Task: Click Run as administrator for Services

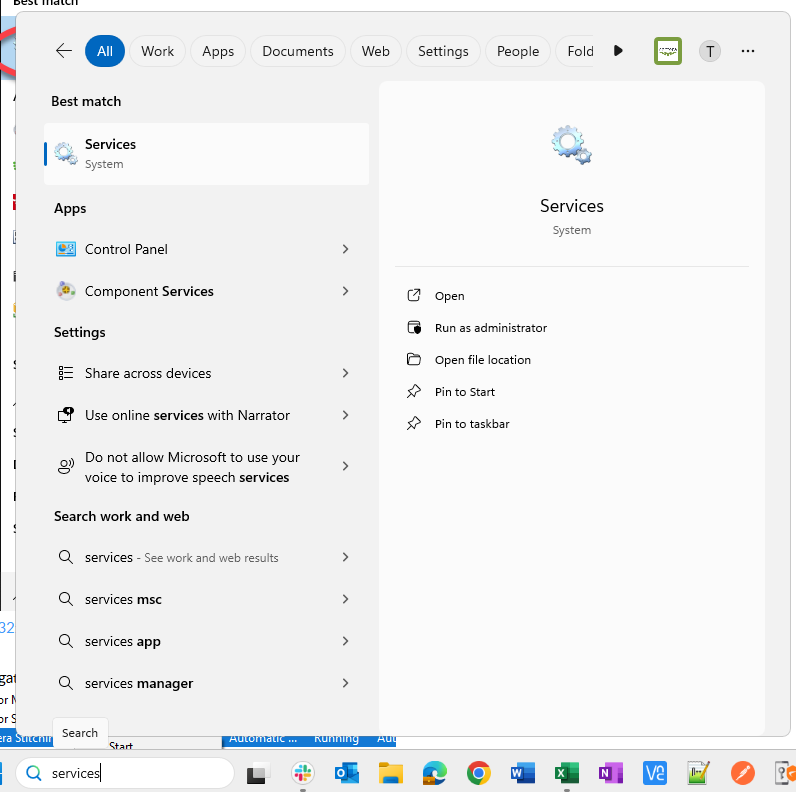Action: (490, 328)
